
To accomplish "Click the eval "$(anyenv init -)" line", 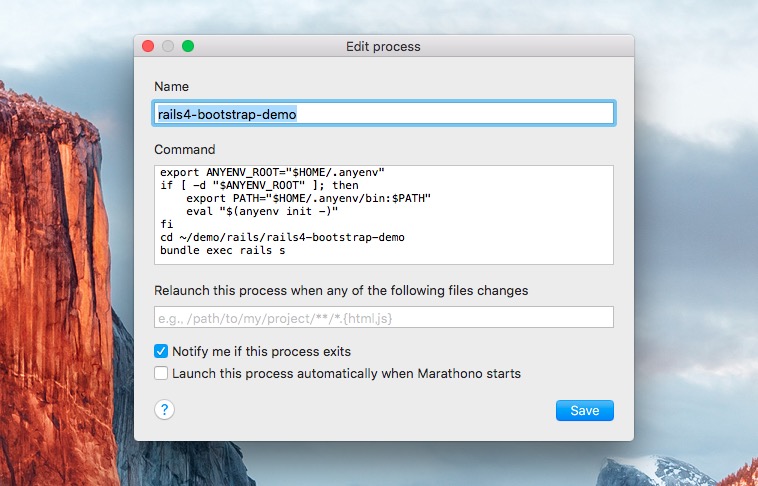I will coord(262,211).
